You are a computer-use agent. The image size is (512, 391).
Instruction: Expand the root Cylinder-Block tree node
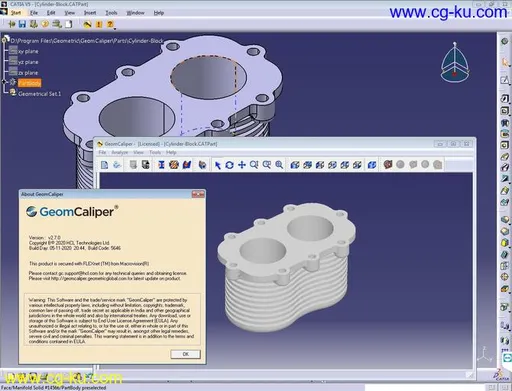pyautogui.click(x=5, y=40)
